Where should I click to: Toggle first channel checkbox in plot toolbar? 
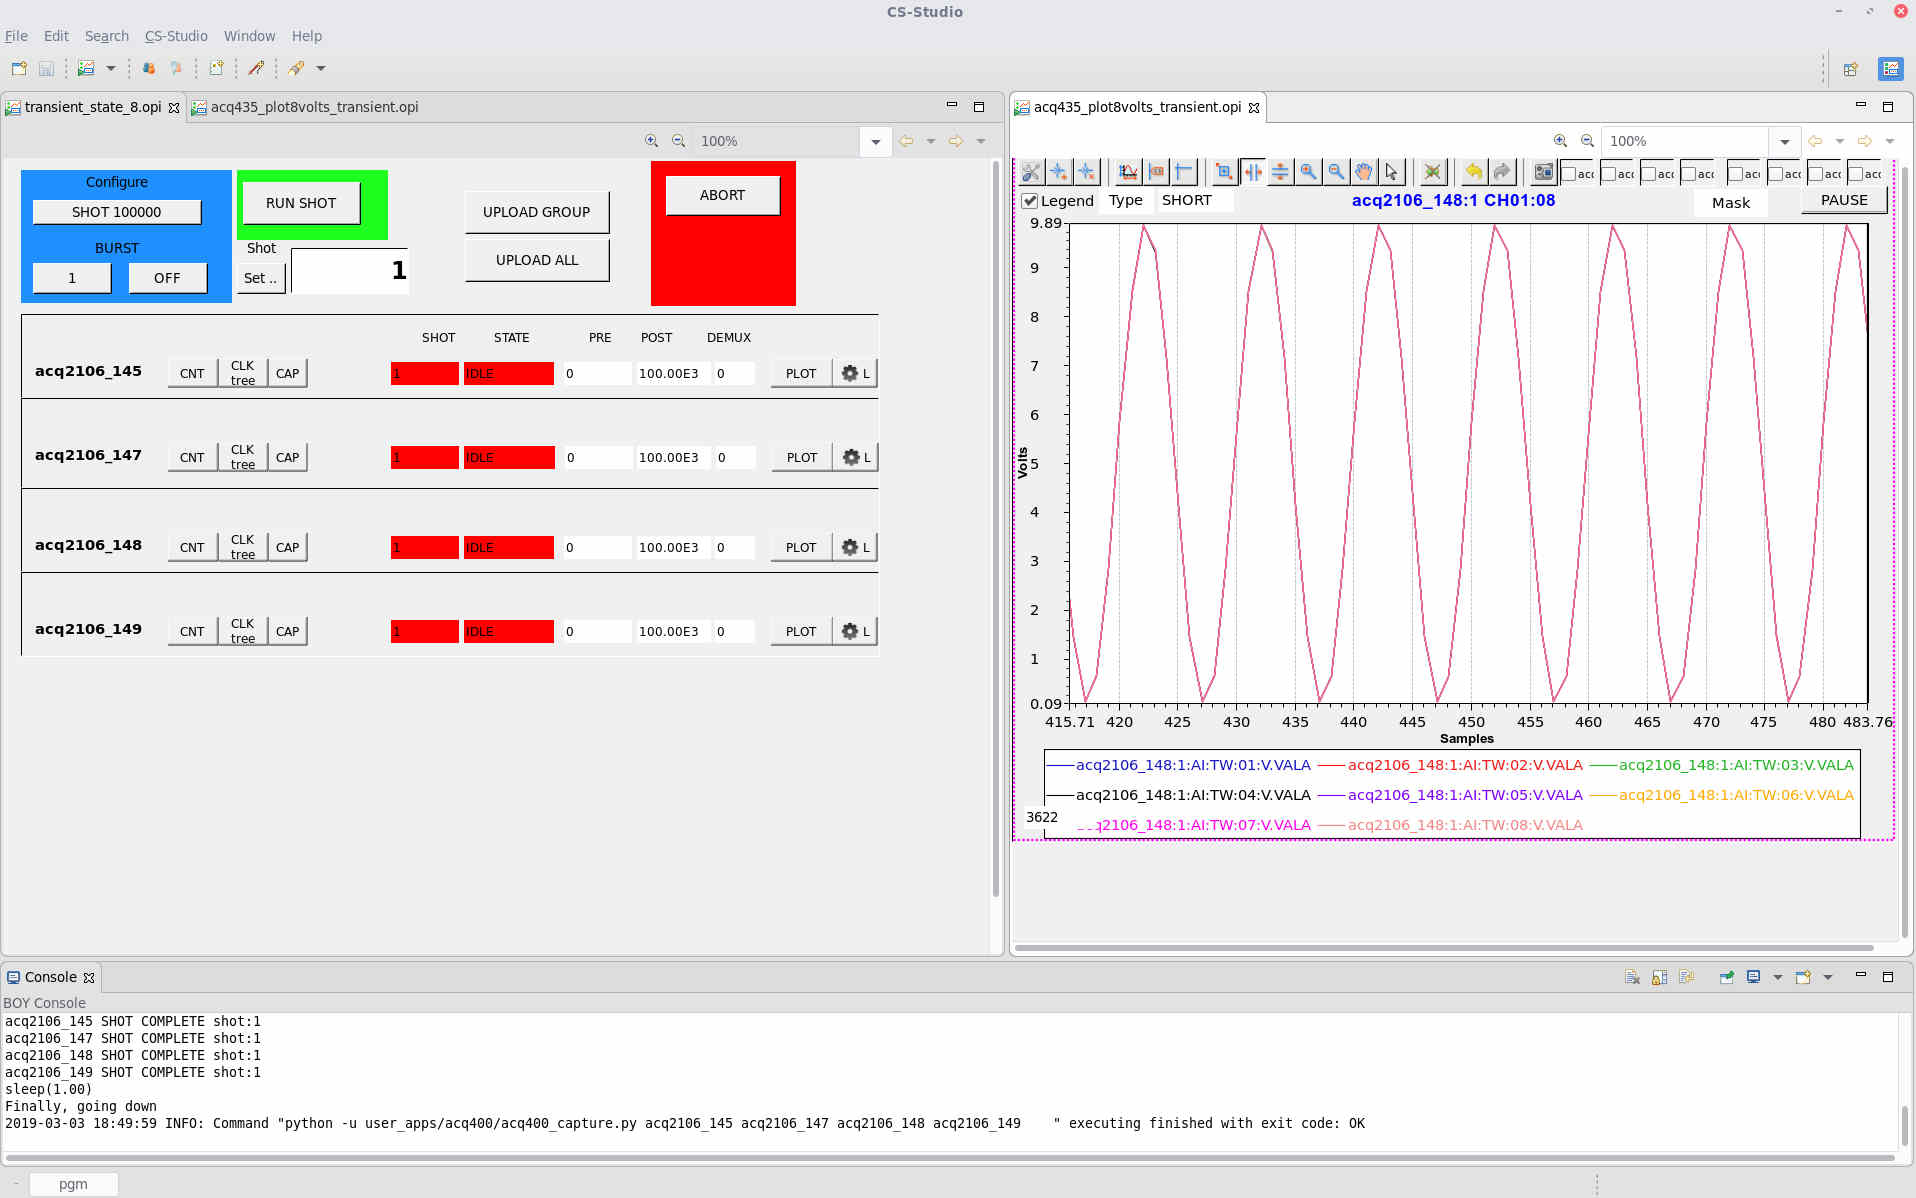(x=1569, y=174)
